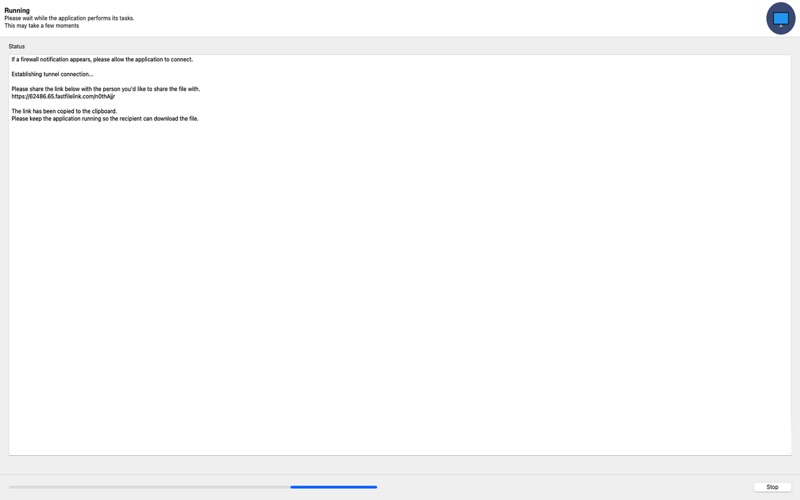Click the 'Running' heading text
Screen dimensions: 800x500
coord(17,10)
